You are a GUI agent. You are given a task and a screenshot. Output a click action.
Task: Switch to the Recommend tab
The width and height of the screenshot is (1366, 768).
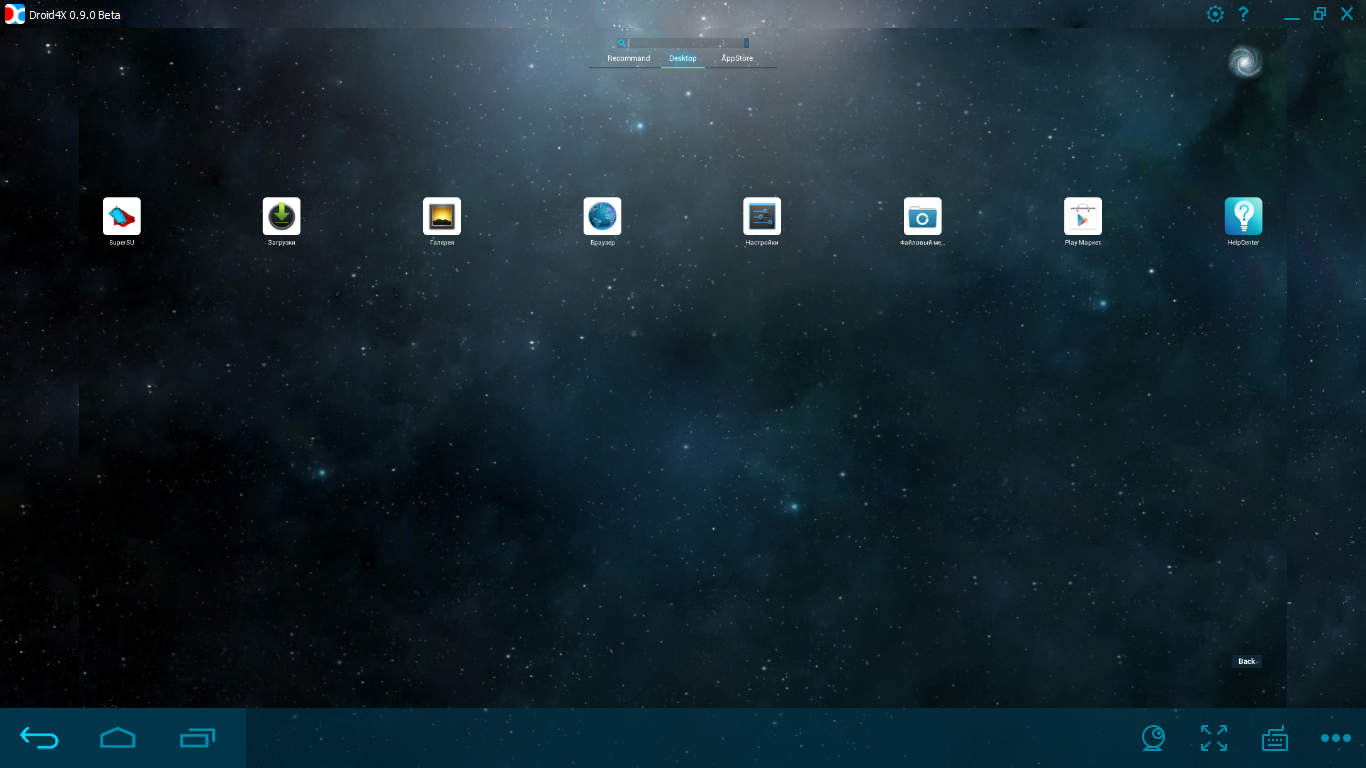[x=628, y=58]
